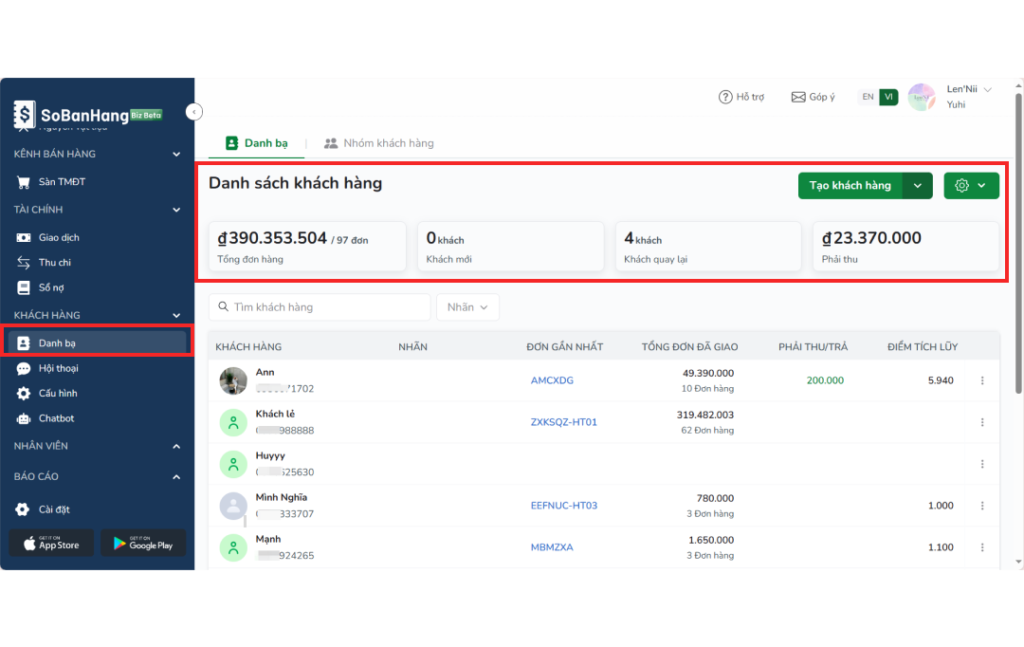This screenshot has height=647, width=1024.
Task: Click the TỔNG ĐƠN ĐÃ GIAO column header
Action: (690, 347)
